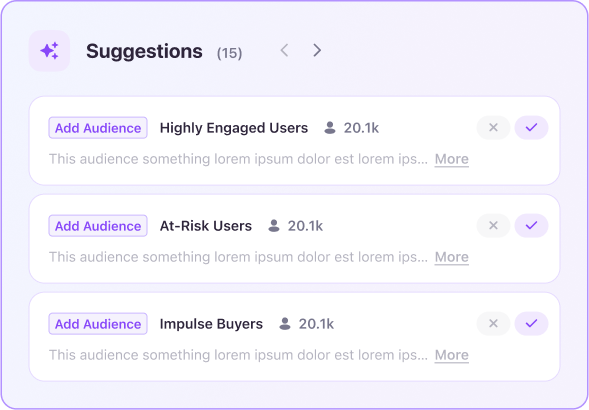Accept the Highly Engaged Users suggestion
The image size is (589, 410).
(x=531, y=128)
